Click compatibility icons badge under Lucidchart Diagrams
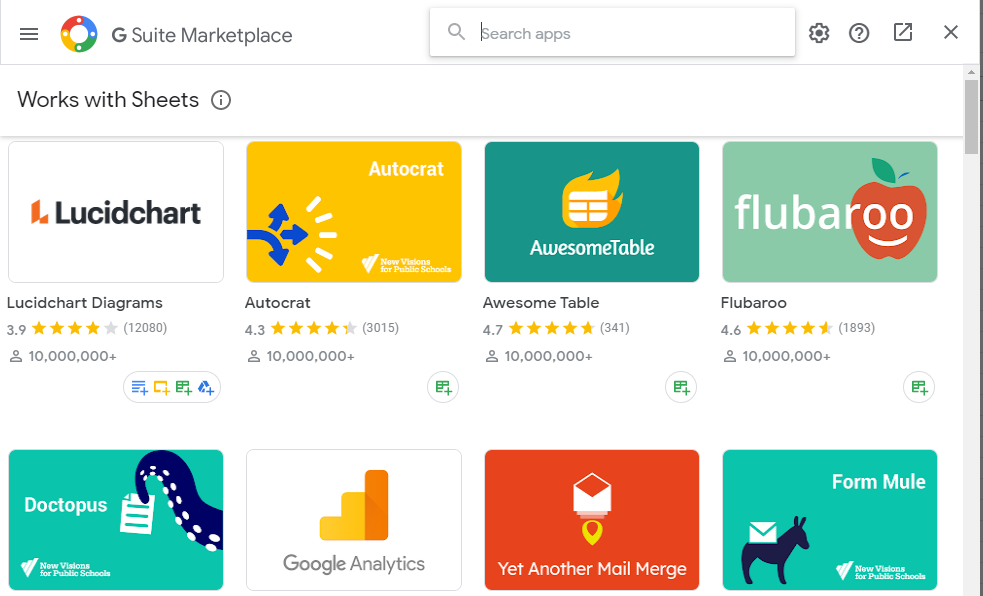Viewport: 983px width, 596px height. (x=172, y=387)
